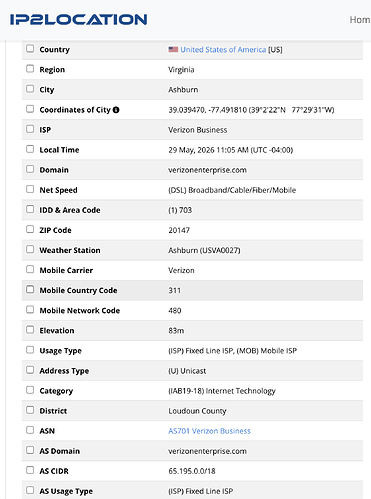Click the district value 'Loudoun County'
The width and height of the screenshot is (371, 499).
pos(197,411)
